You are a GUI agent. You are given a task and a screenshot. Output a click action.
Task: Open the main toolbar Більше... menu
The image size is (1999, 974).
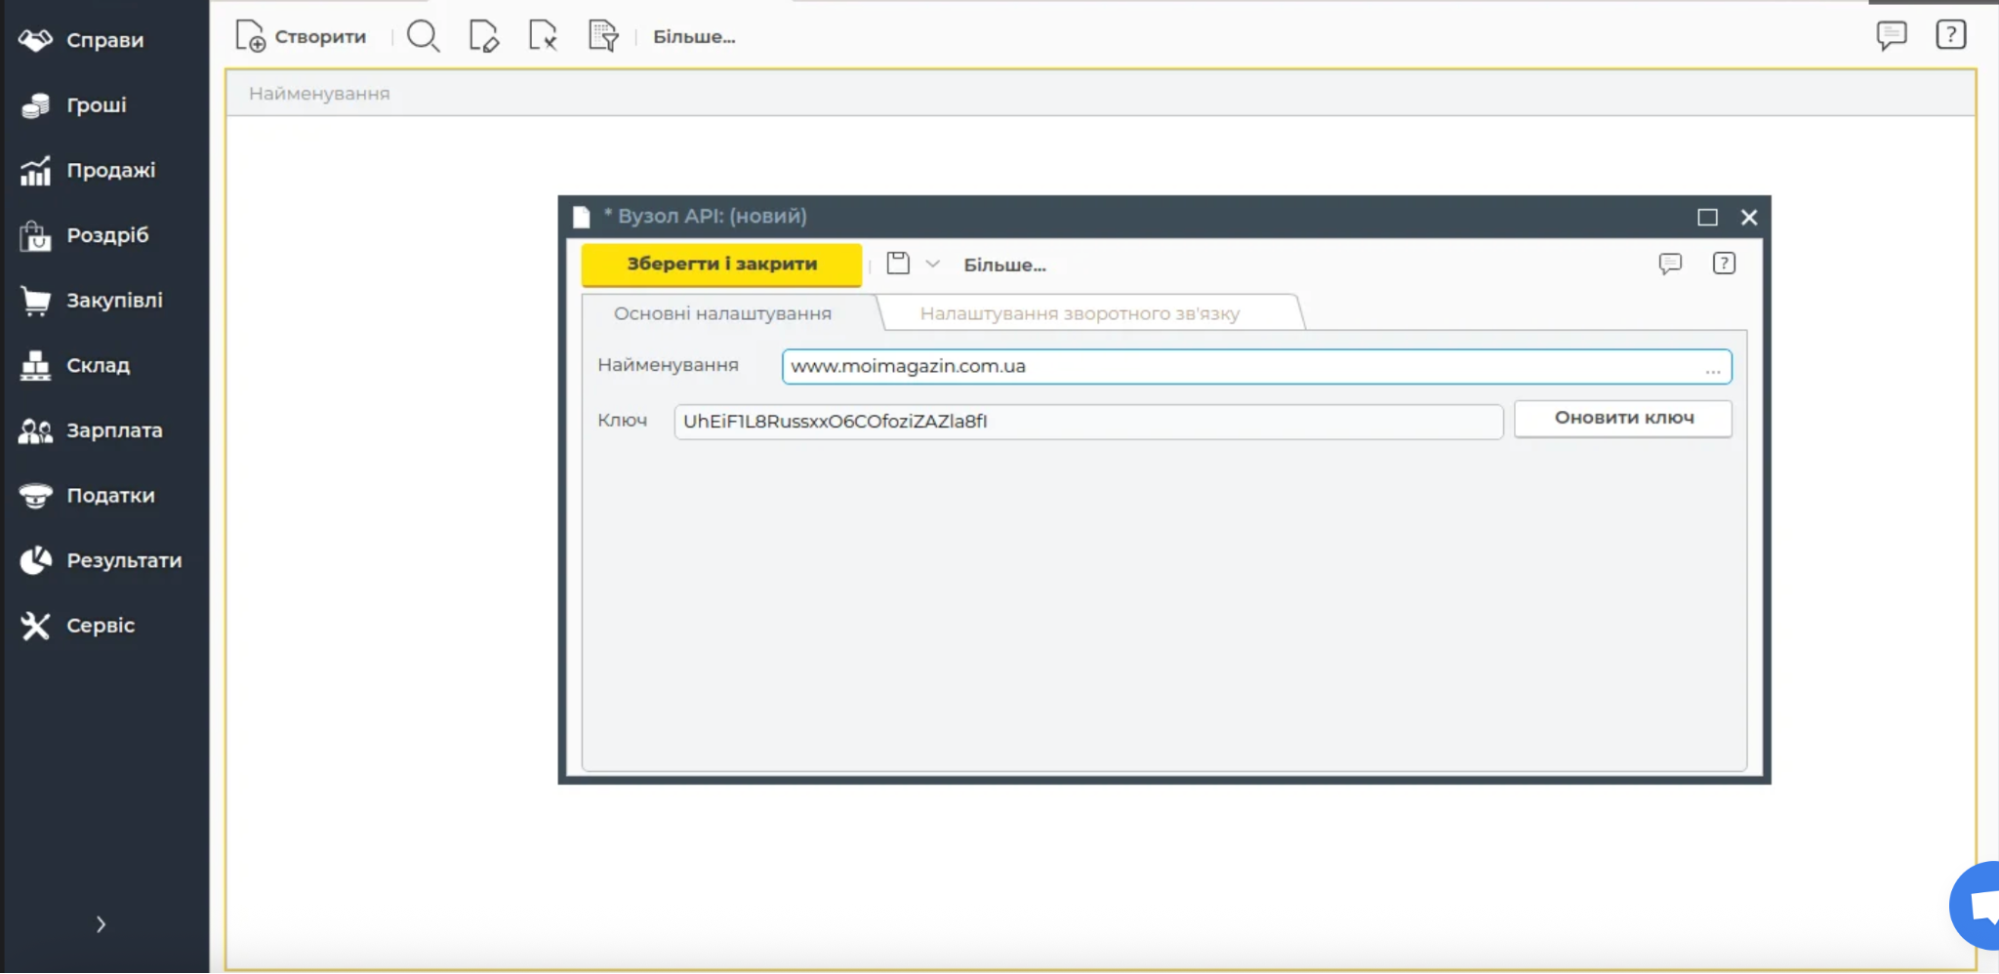click(694, 37)
